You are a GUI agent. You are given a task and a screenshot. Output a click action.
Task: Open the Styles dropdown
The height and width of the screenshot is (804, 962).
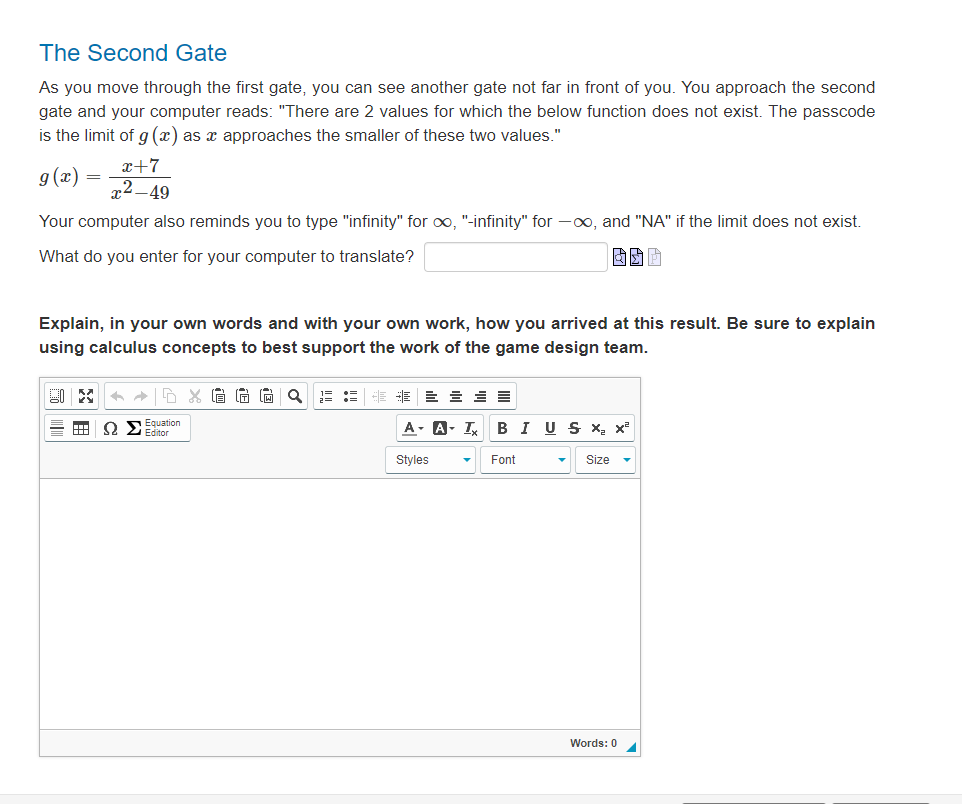[x=430, y=460]
